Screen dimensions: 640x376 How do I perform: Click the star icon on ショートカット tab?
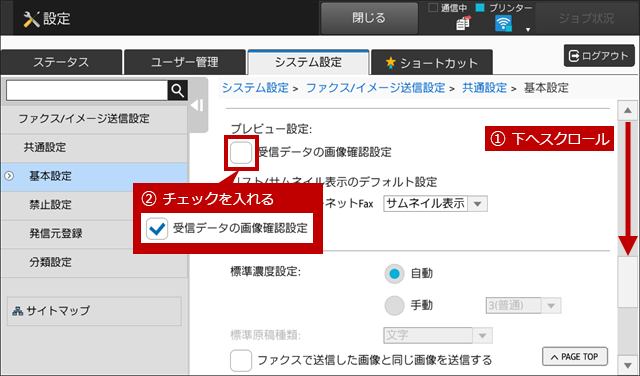[390, 62]
